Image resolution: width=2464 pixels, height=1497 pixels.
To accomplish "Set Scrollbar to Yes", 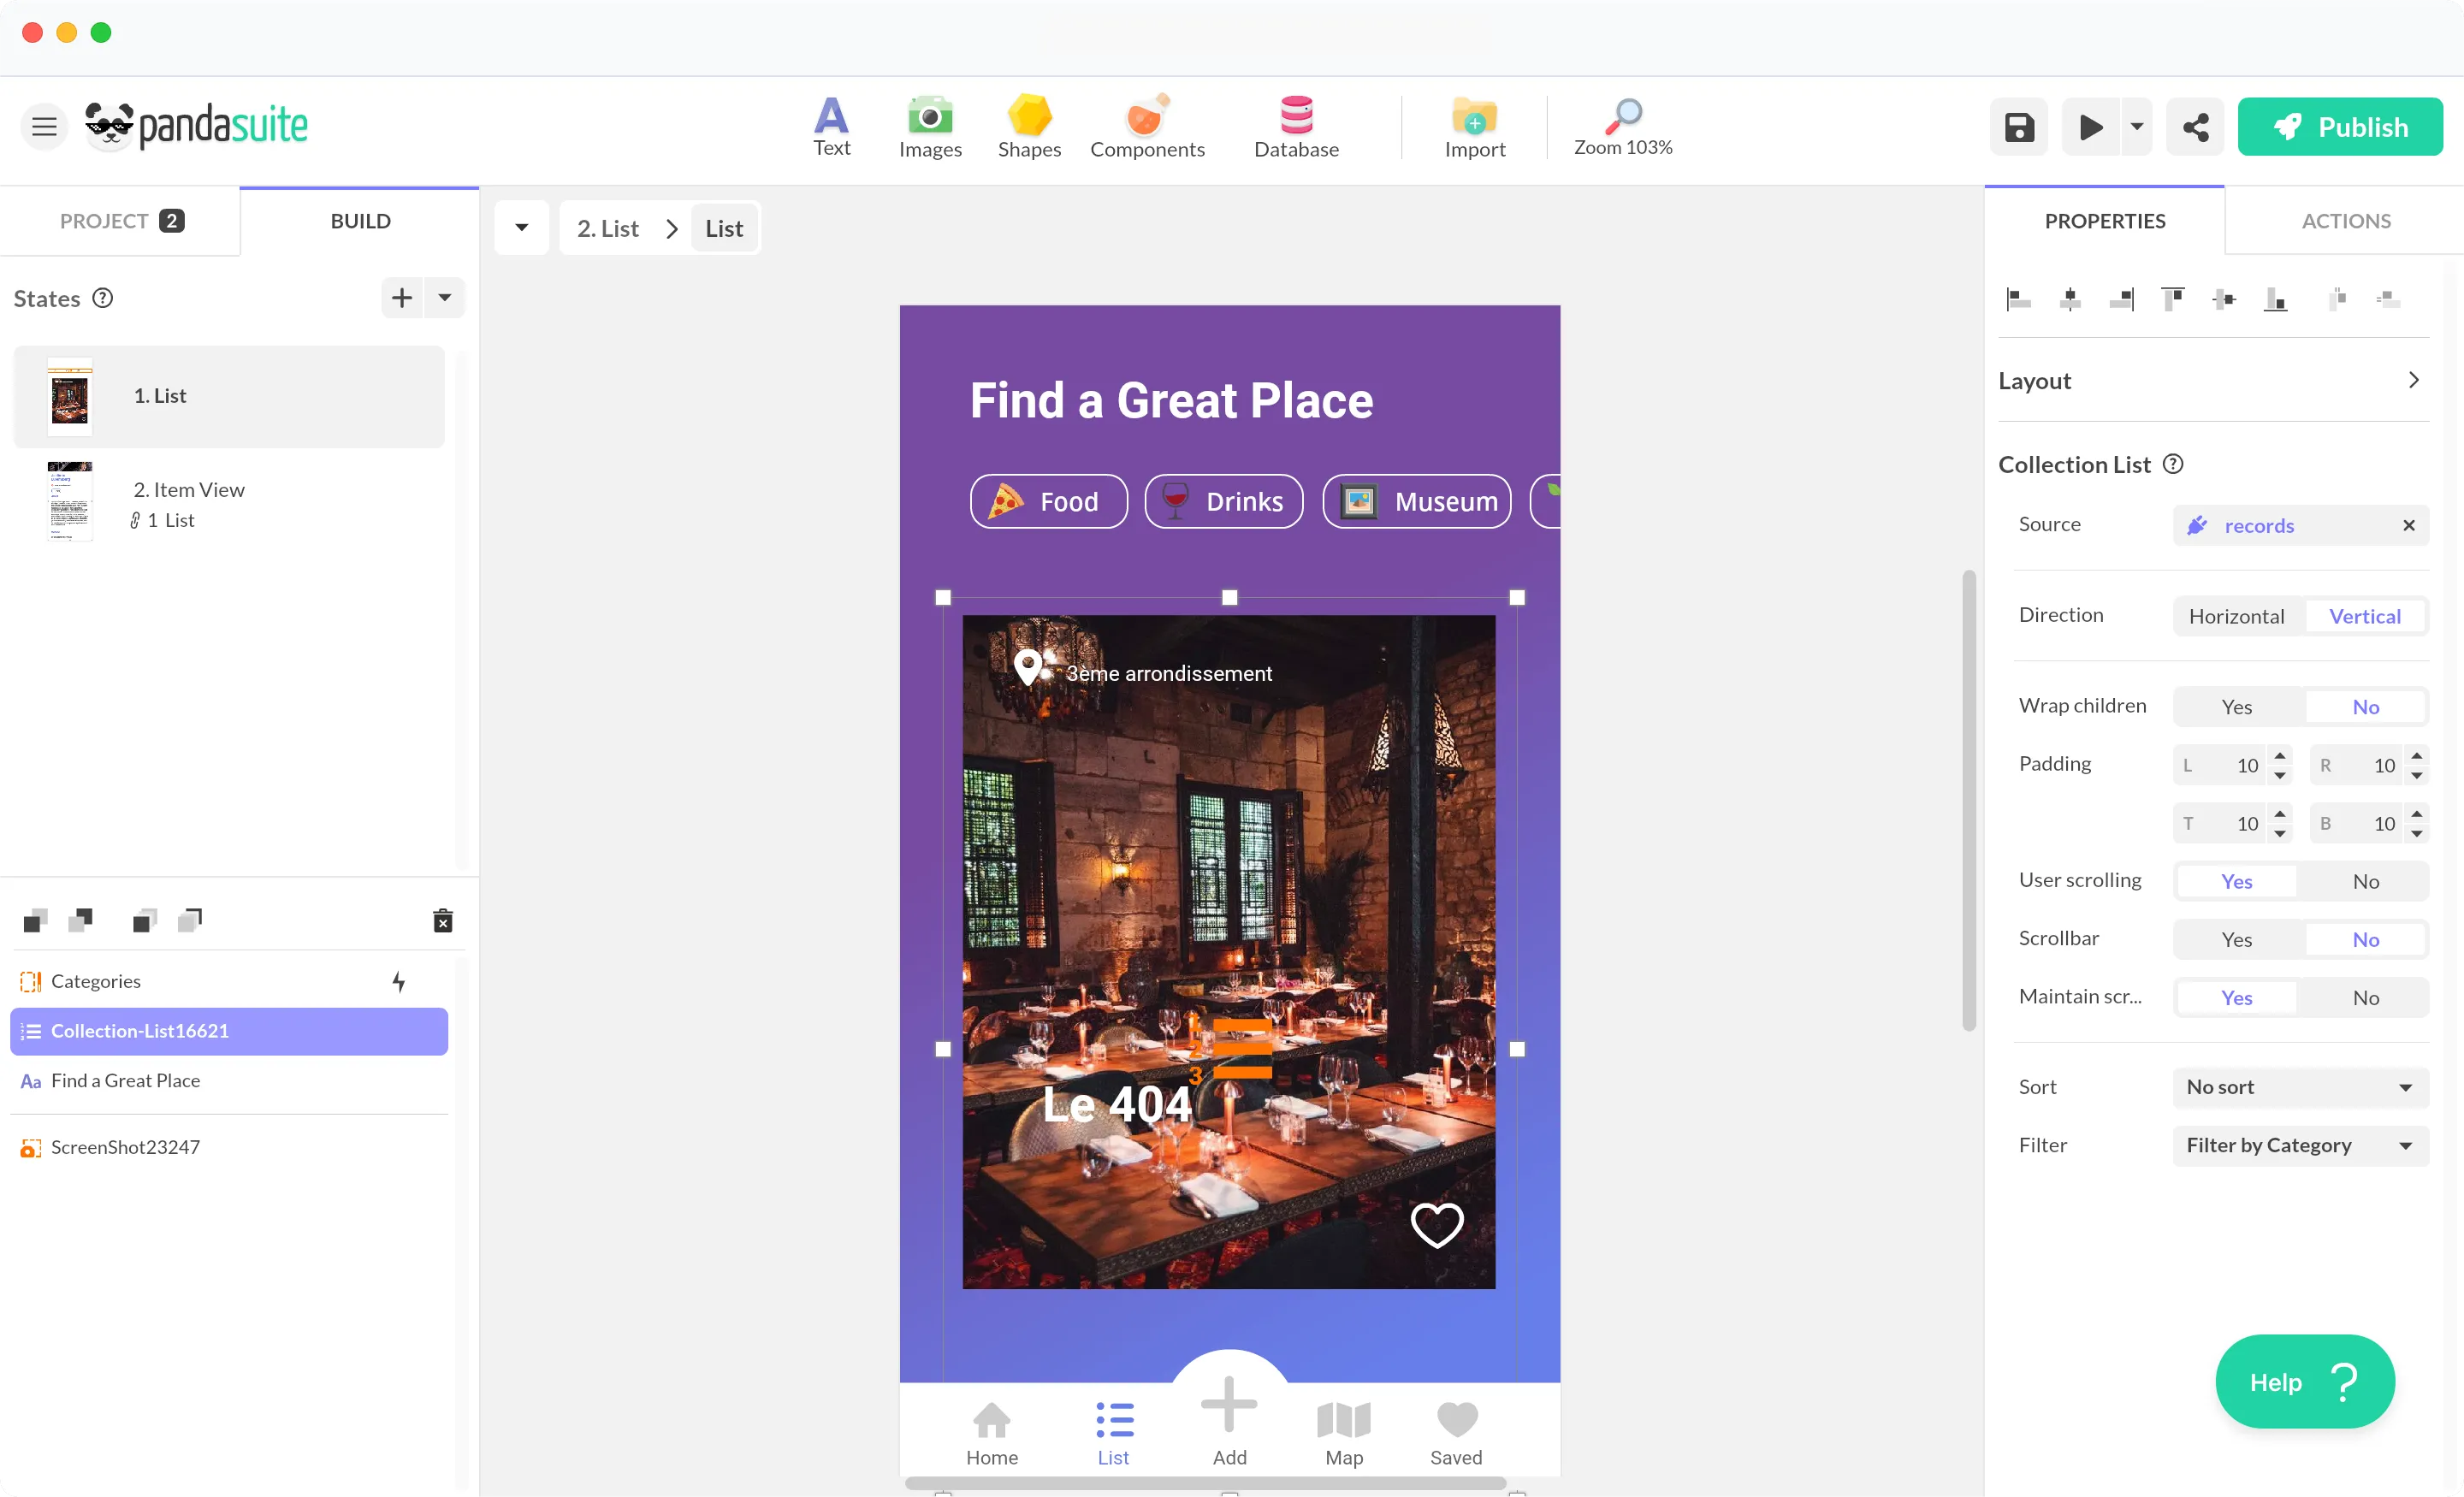I will tap(2236, 939).
